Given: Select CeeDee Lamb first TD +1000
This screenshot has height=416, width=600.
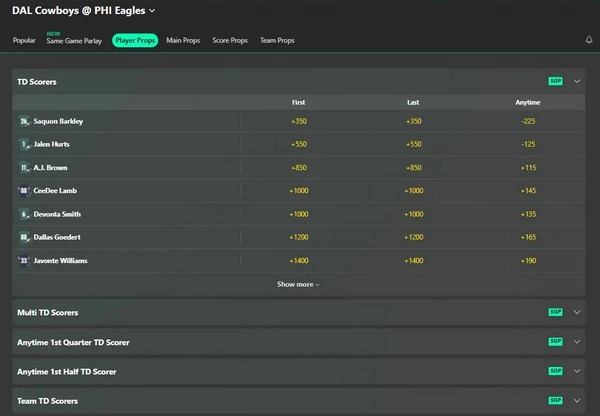Looking at the screenshot, I should point(299,191).
